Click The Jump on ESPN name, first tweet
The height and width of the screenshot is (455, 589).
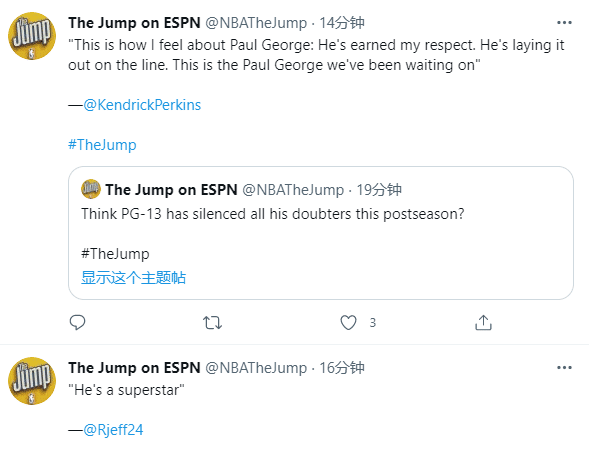(134, 23)
